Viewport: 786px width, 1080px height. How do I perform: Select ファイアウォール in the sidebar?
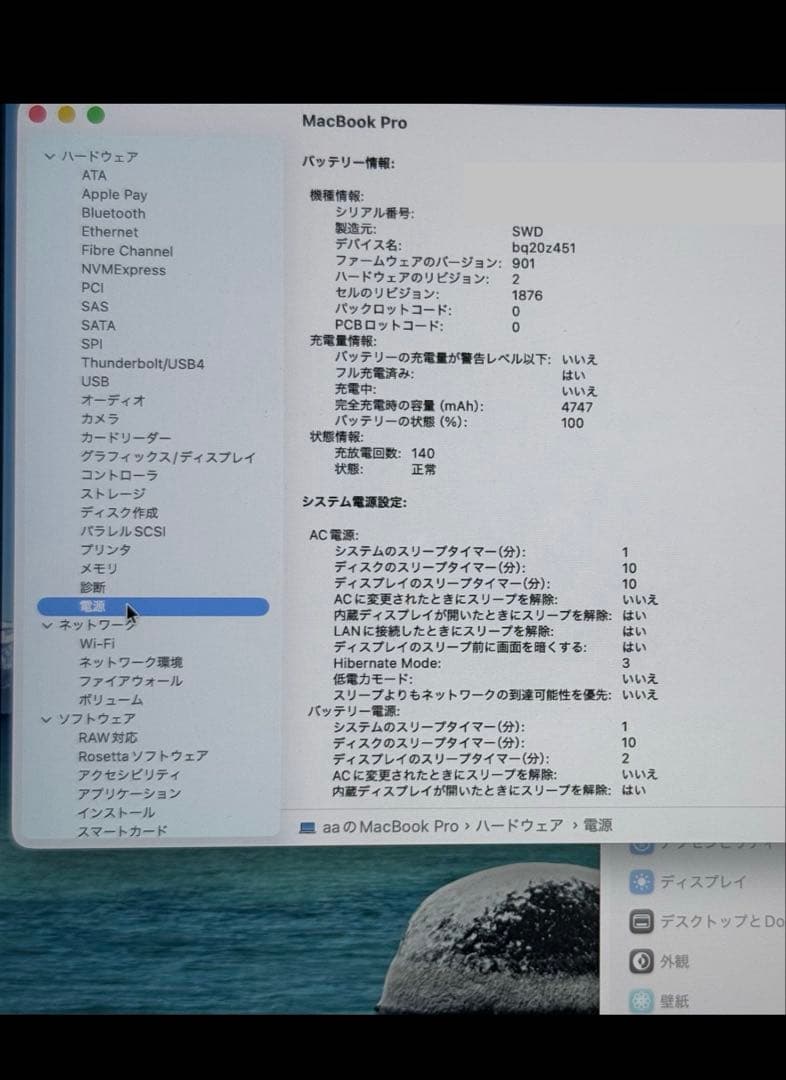(131, 681)
